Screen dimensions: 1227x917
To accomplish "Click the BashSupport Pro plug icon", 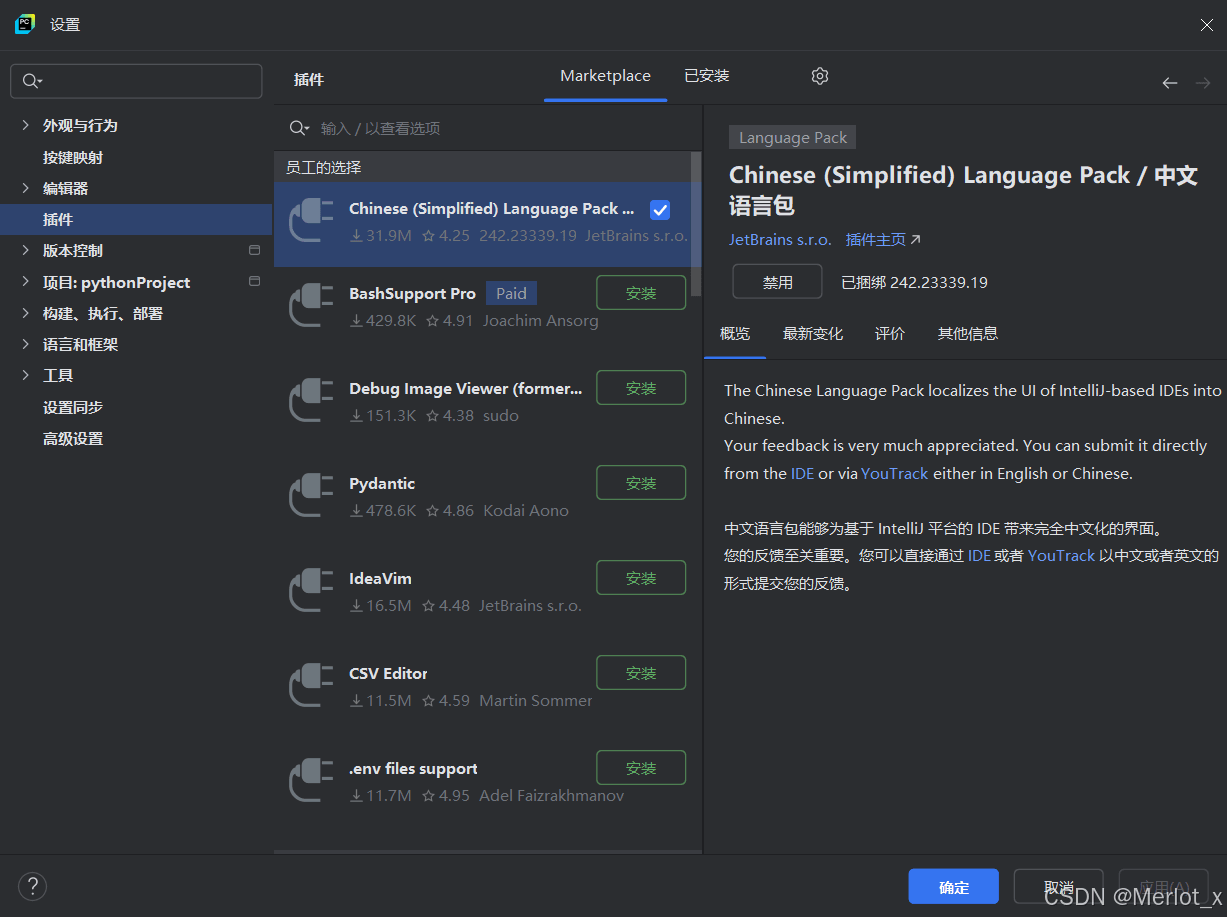I will 311,306.
